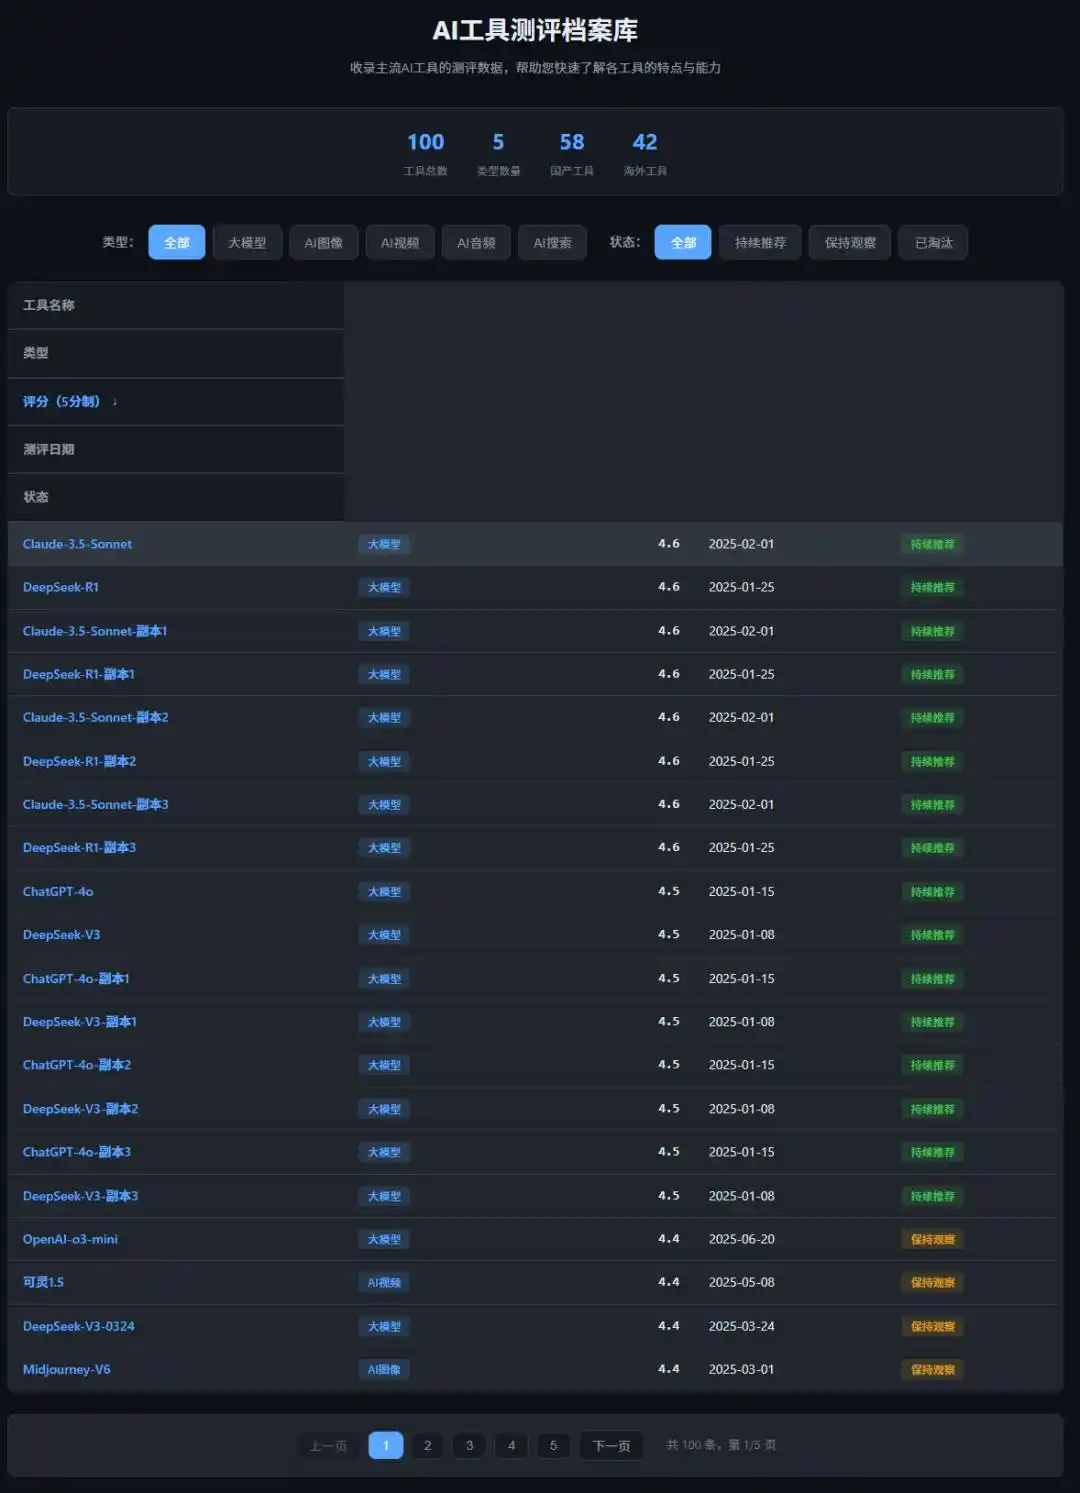The height and width of the screenshot is (1493, 1080).
Task: Click the 100 工具总数 statistic
Action: (x=425, y=153)
